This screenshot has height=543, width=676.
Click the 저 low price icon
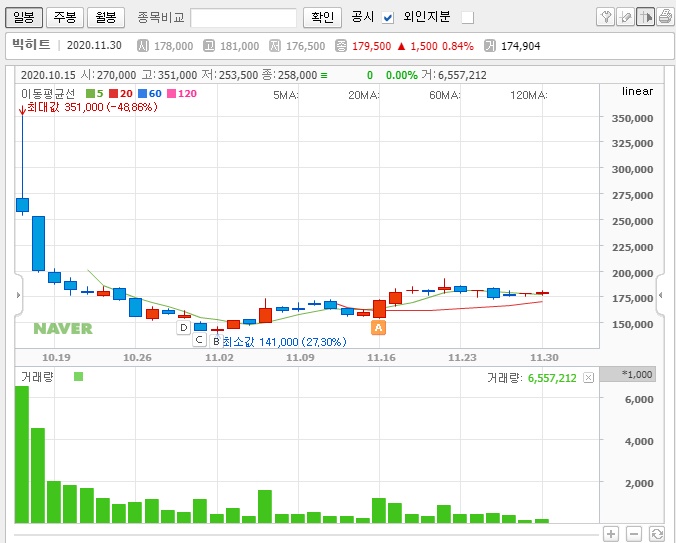click(275, 46)
